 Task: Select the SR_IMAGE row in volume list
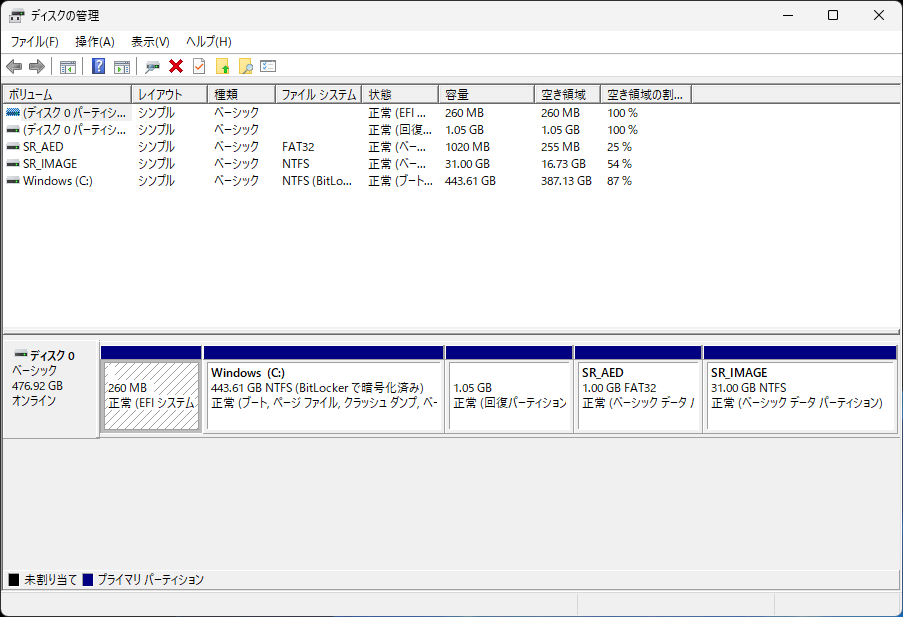tap(50, 164)
